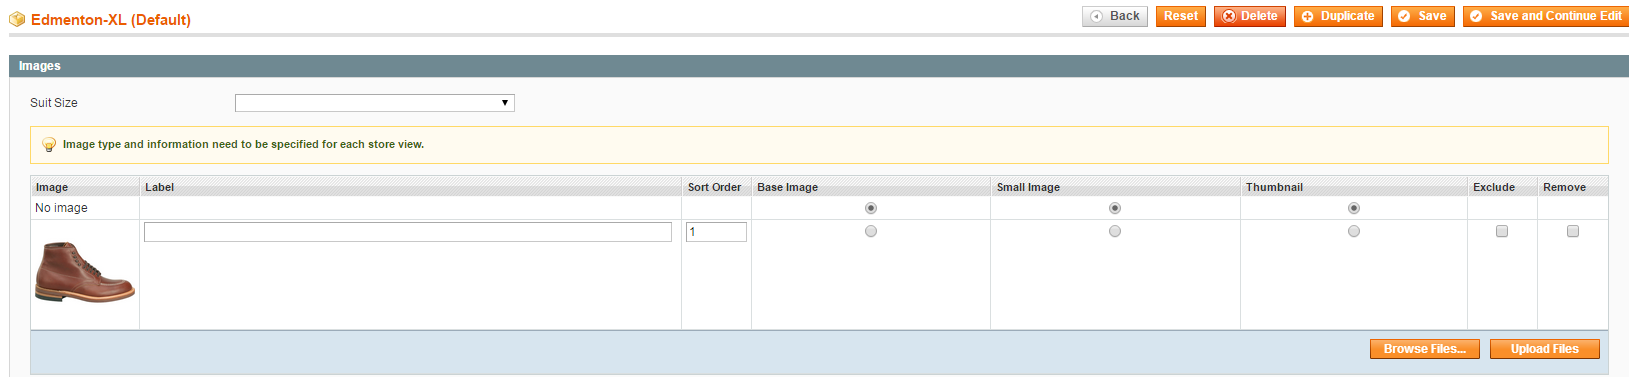Viewport: 1629px width, 377px height.
Task: Click the Reset button
Action: point(1180,16)
